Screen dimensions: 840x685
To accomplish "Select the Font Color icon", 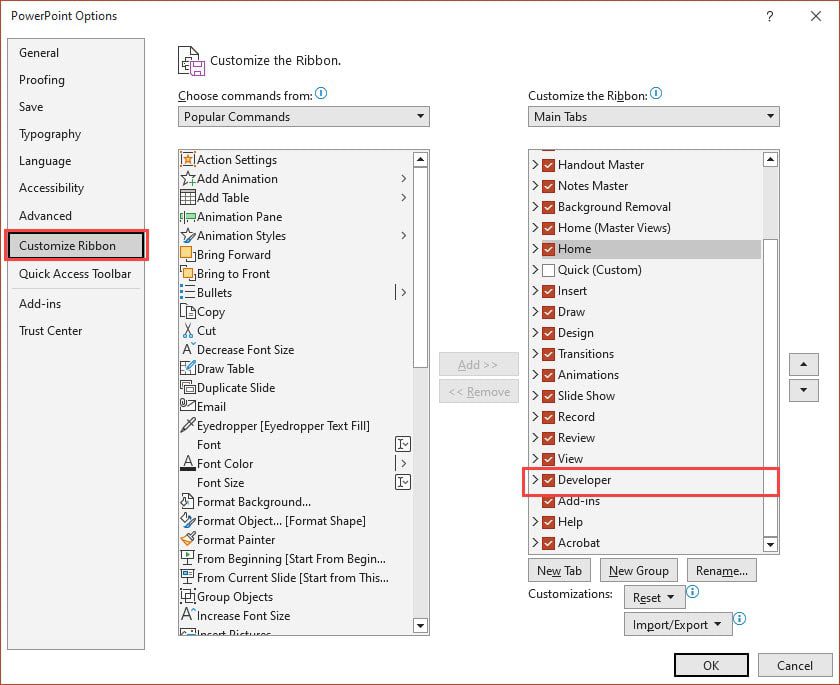I will [190, 464].
